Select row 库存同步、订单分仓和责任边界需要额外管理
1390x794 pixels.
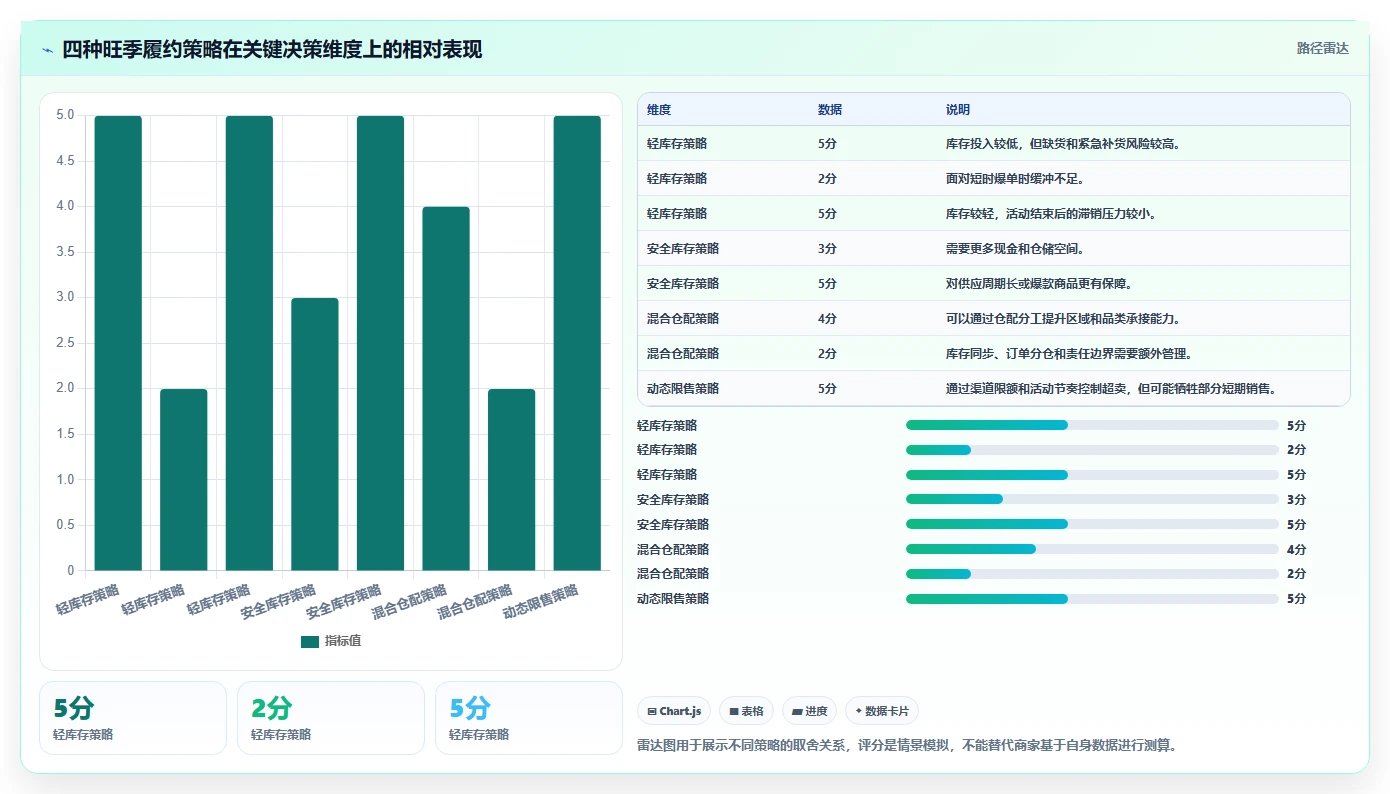click(994, 354)
